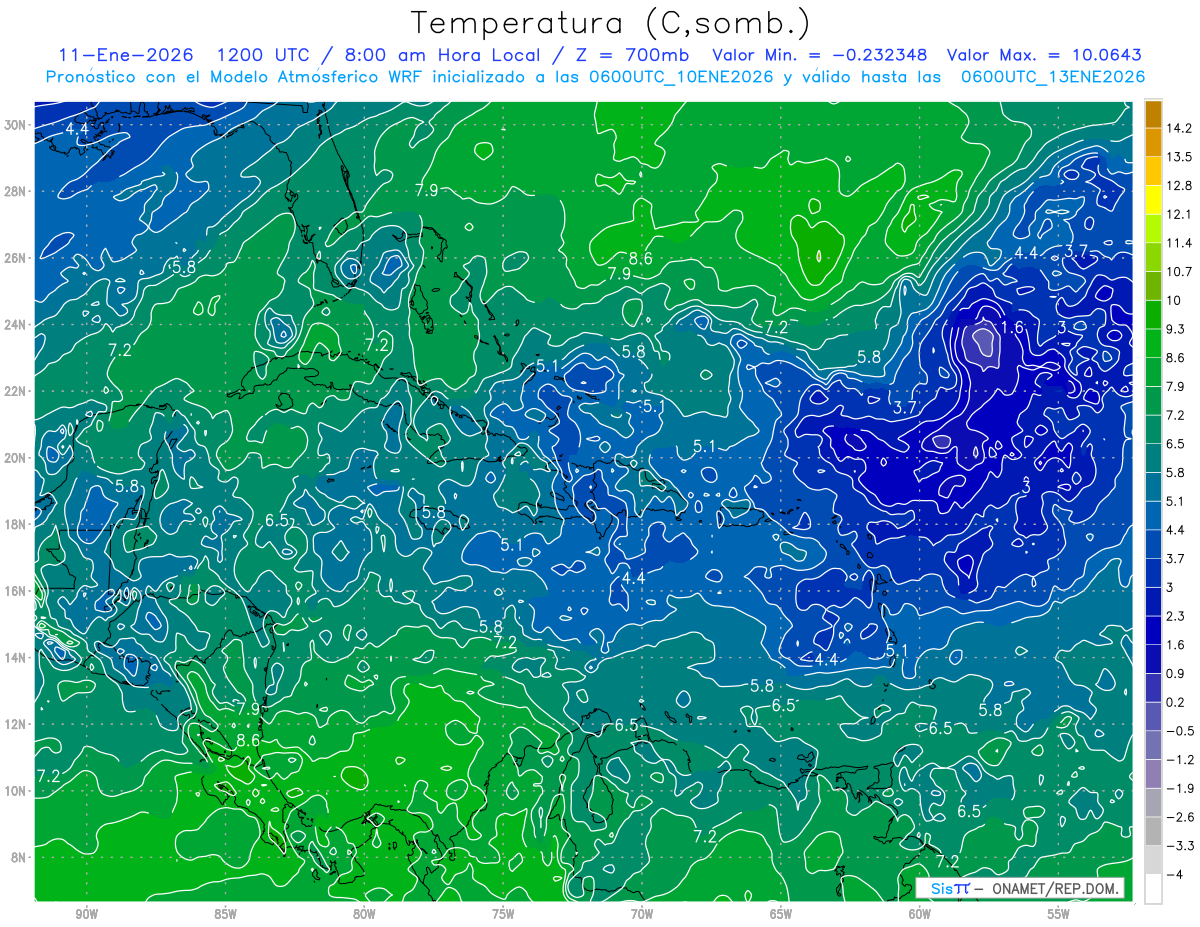Click the '26N' latitude axis label
The height and width of the screenshot is (927, 1200).
tap(16, 258)
